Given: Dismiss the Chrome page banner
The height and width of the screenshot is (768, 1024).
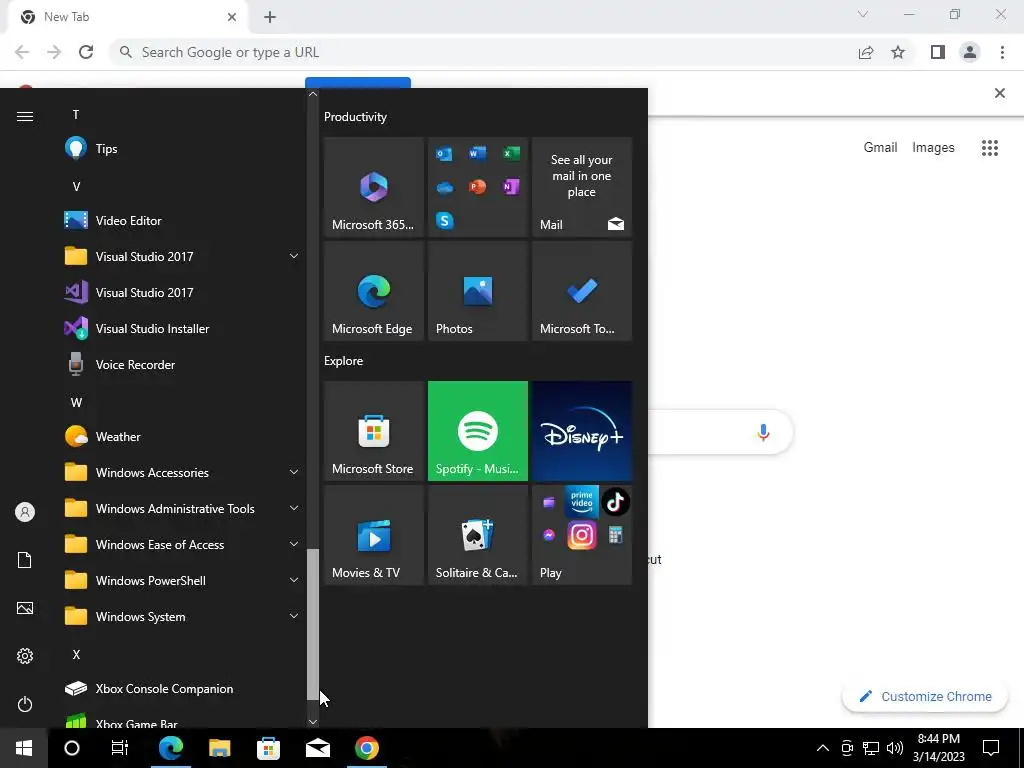Looking at the screenshot, I should [x=999, y=93].
